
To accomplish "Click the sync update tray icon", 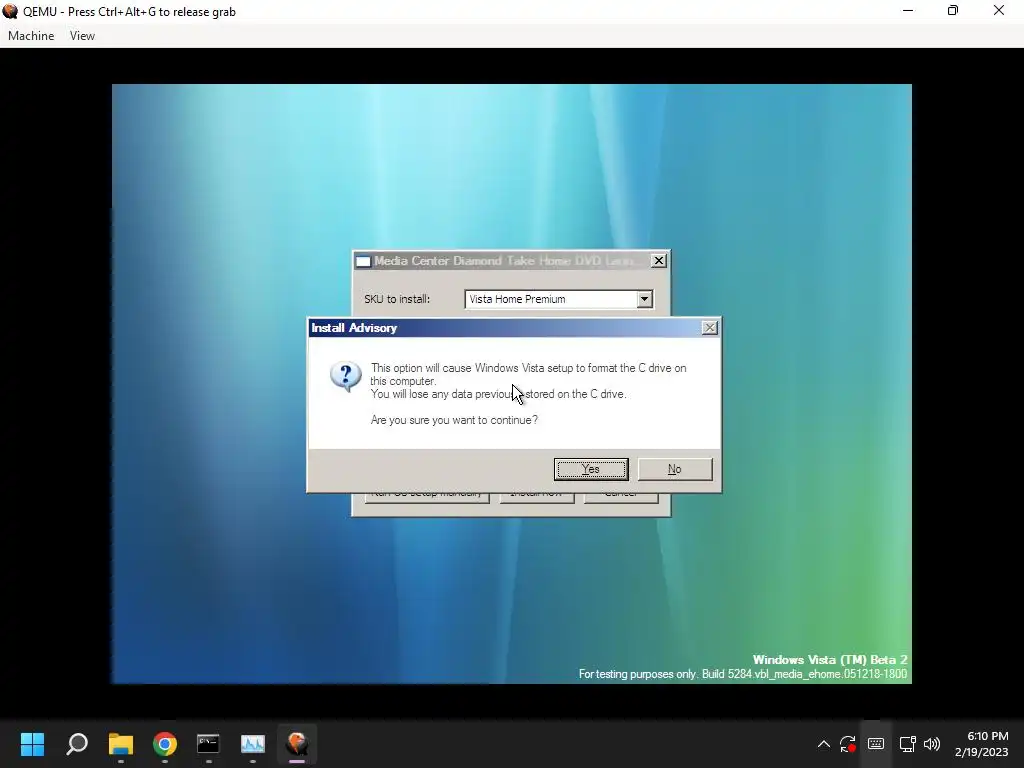I will coord(848,744).
